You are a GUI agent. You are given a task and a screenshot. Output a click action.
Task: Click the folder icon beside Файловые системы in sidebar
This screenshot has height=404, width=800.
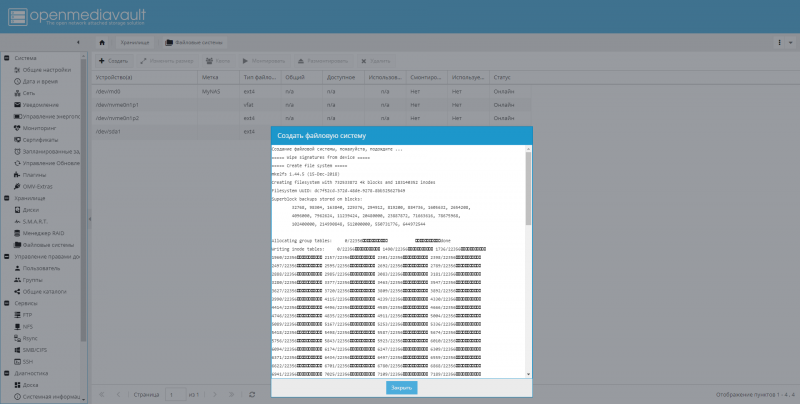pos(17,245)
